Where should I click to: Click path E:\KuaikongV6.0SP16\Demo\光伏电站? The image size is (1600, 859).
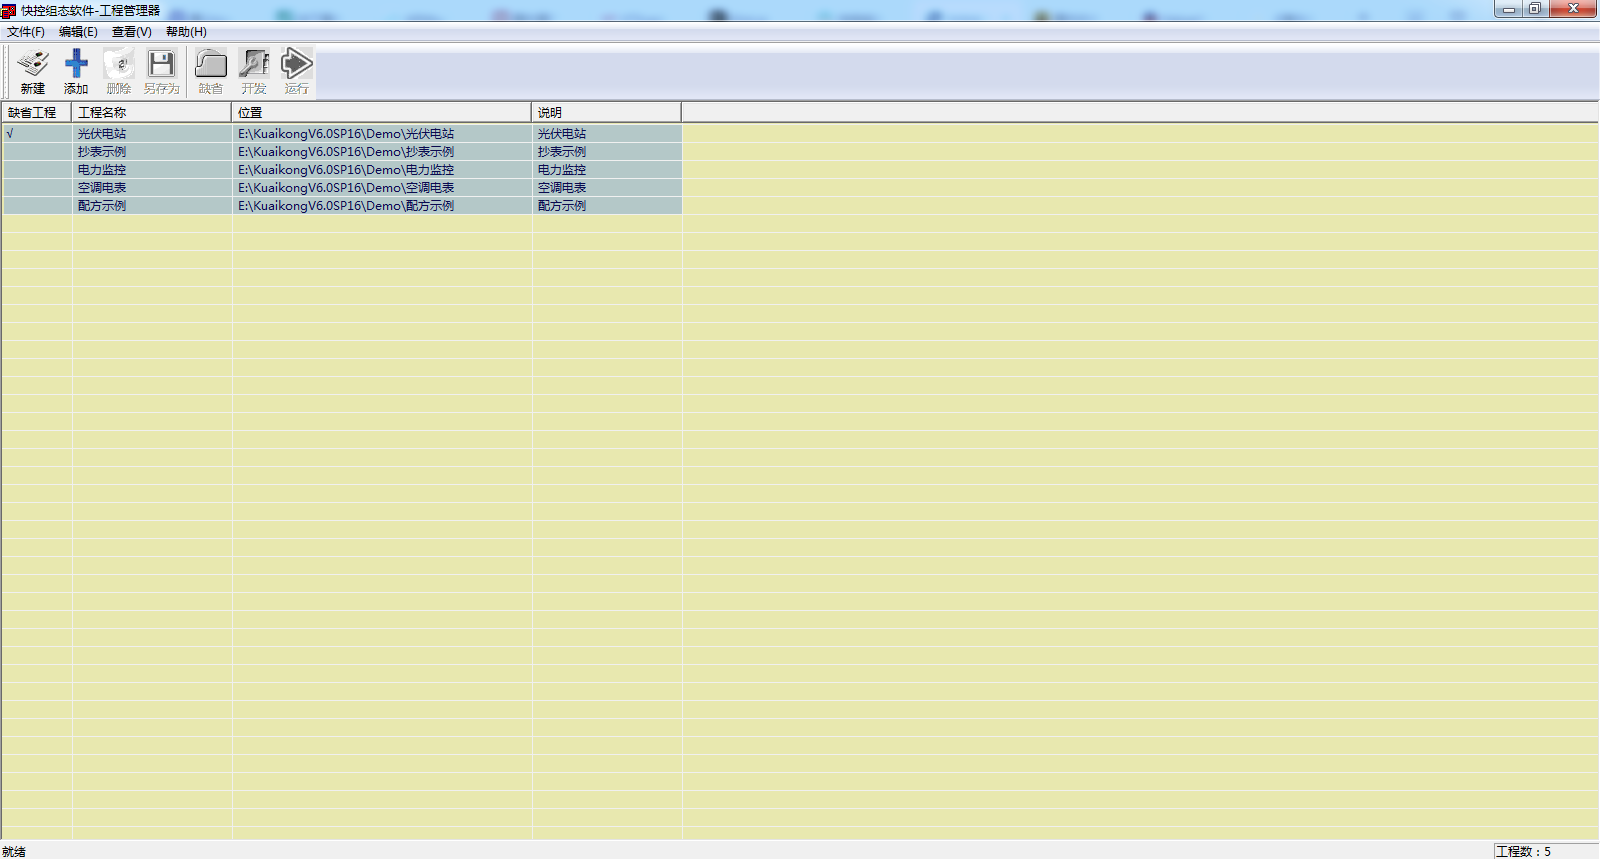pos(346,133)
